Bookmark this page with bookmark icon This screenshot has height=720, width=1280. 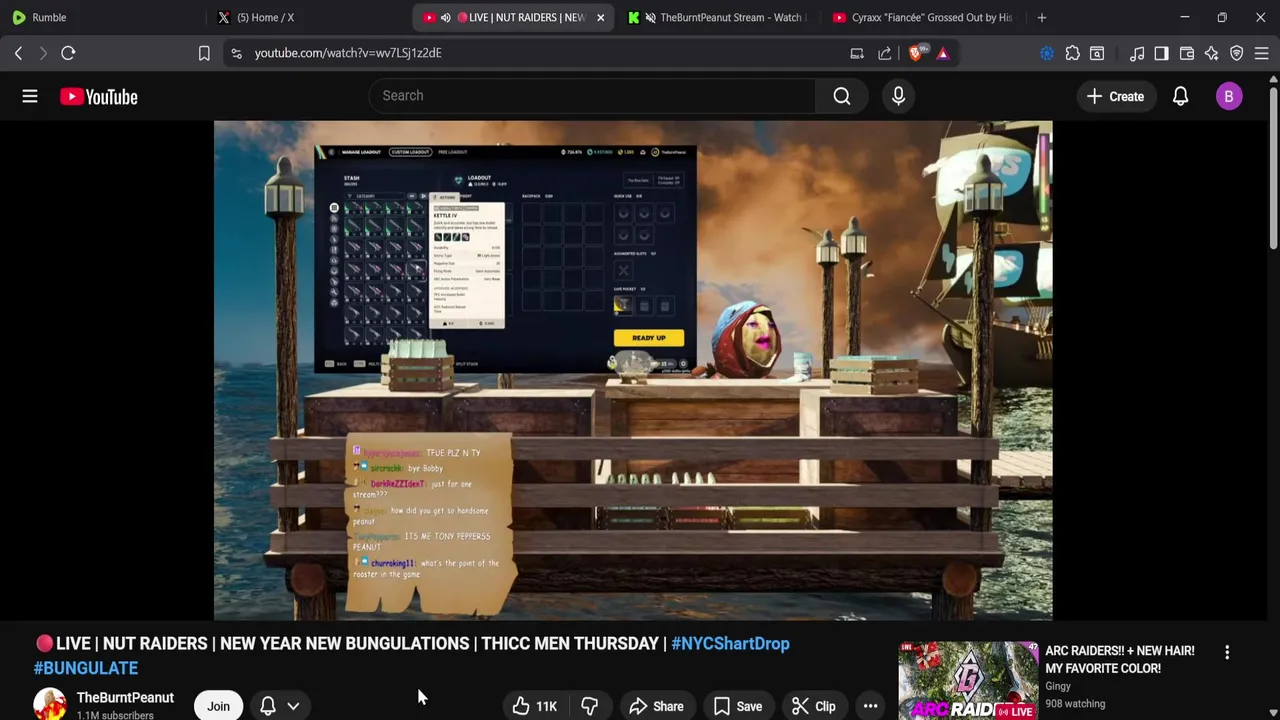point(204,53)
